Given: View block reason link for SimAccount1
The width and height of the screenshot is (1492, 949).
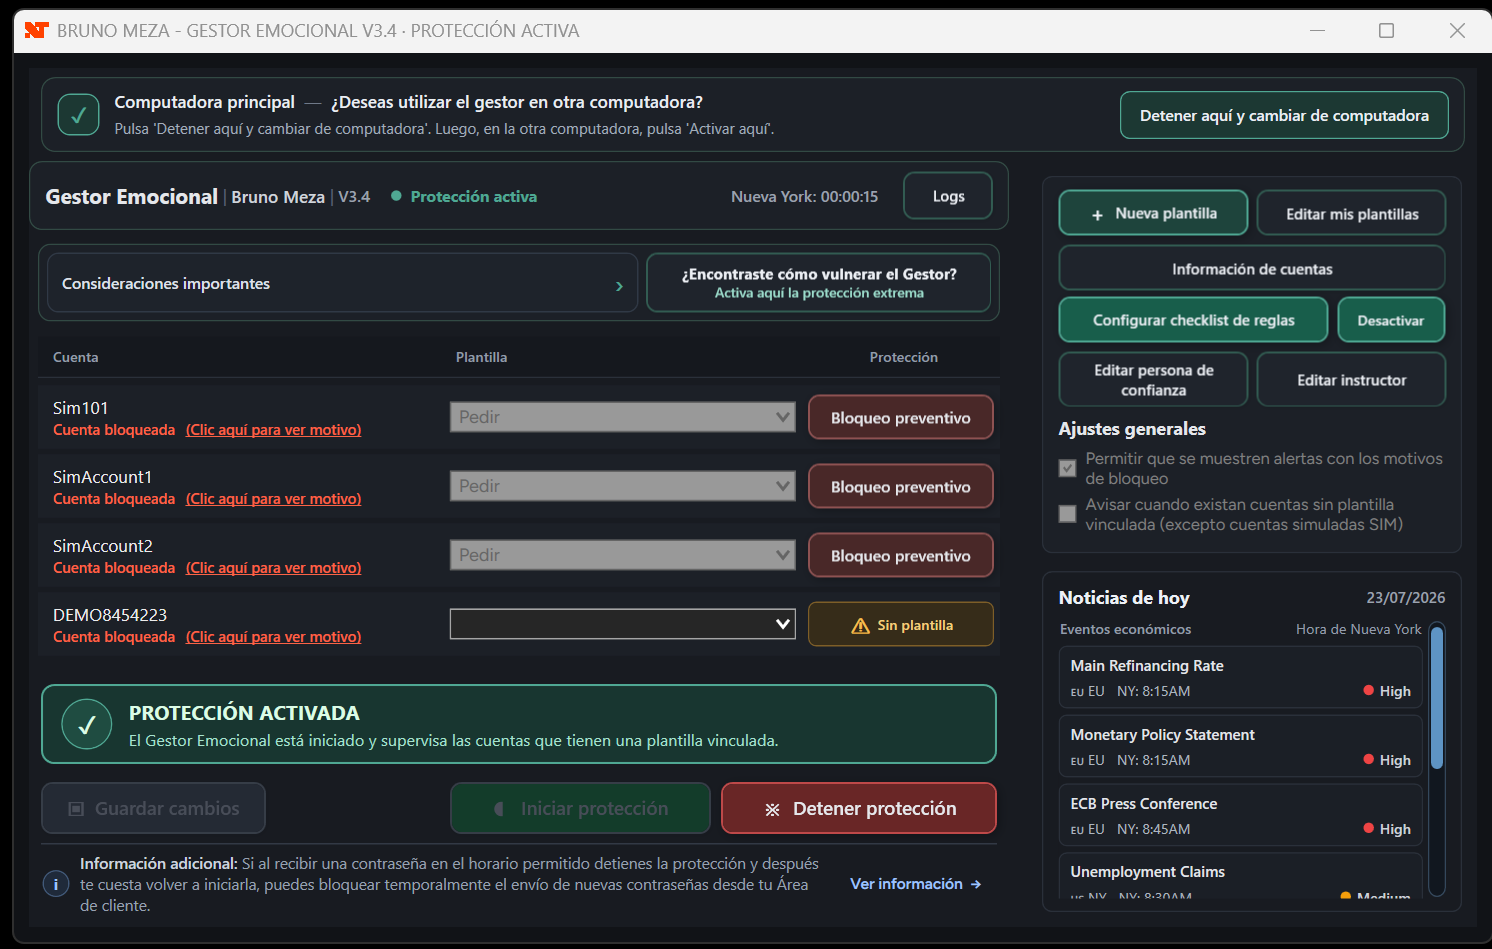Looking at the screenshot, I should pos(274,499).
